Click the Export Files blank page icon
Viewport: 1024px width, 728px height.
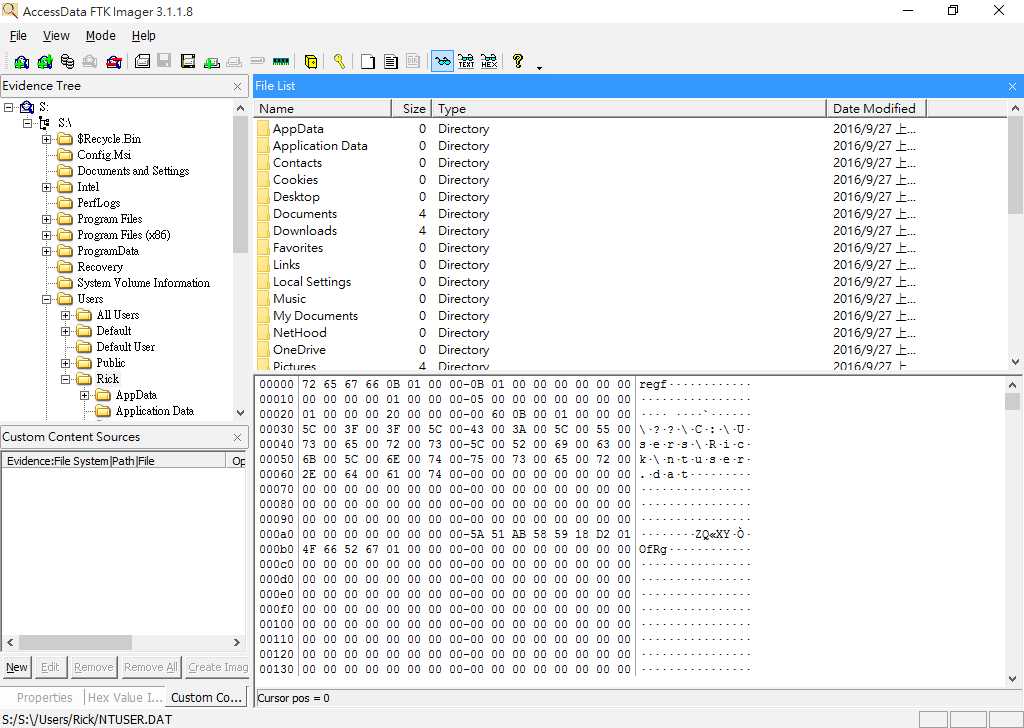pos(368,61)
